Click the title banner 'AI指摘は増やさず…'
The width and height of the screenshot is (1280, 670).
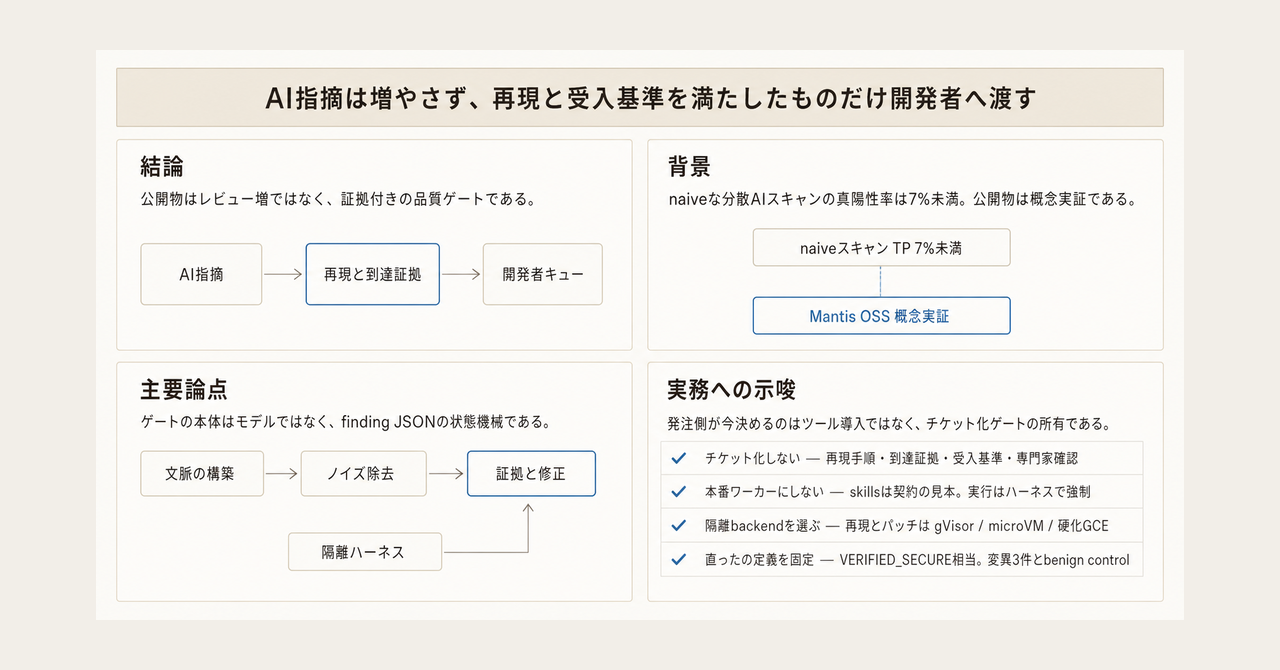[640, 97]
